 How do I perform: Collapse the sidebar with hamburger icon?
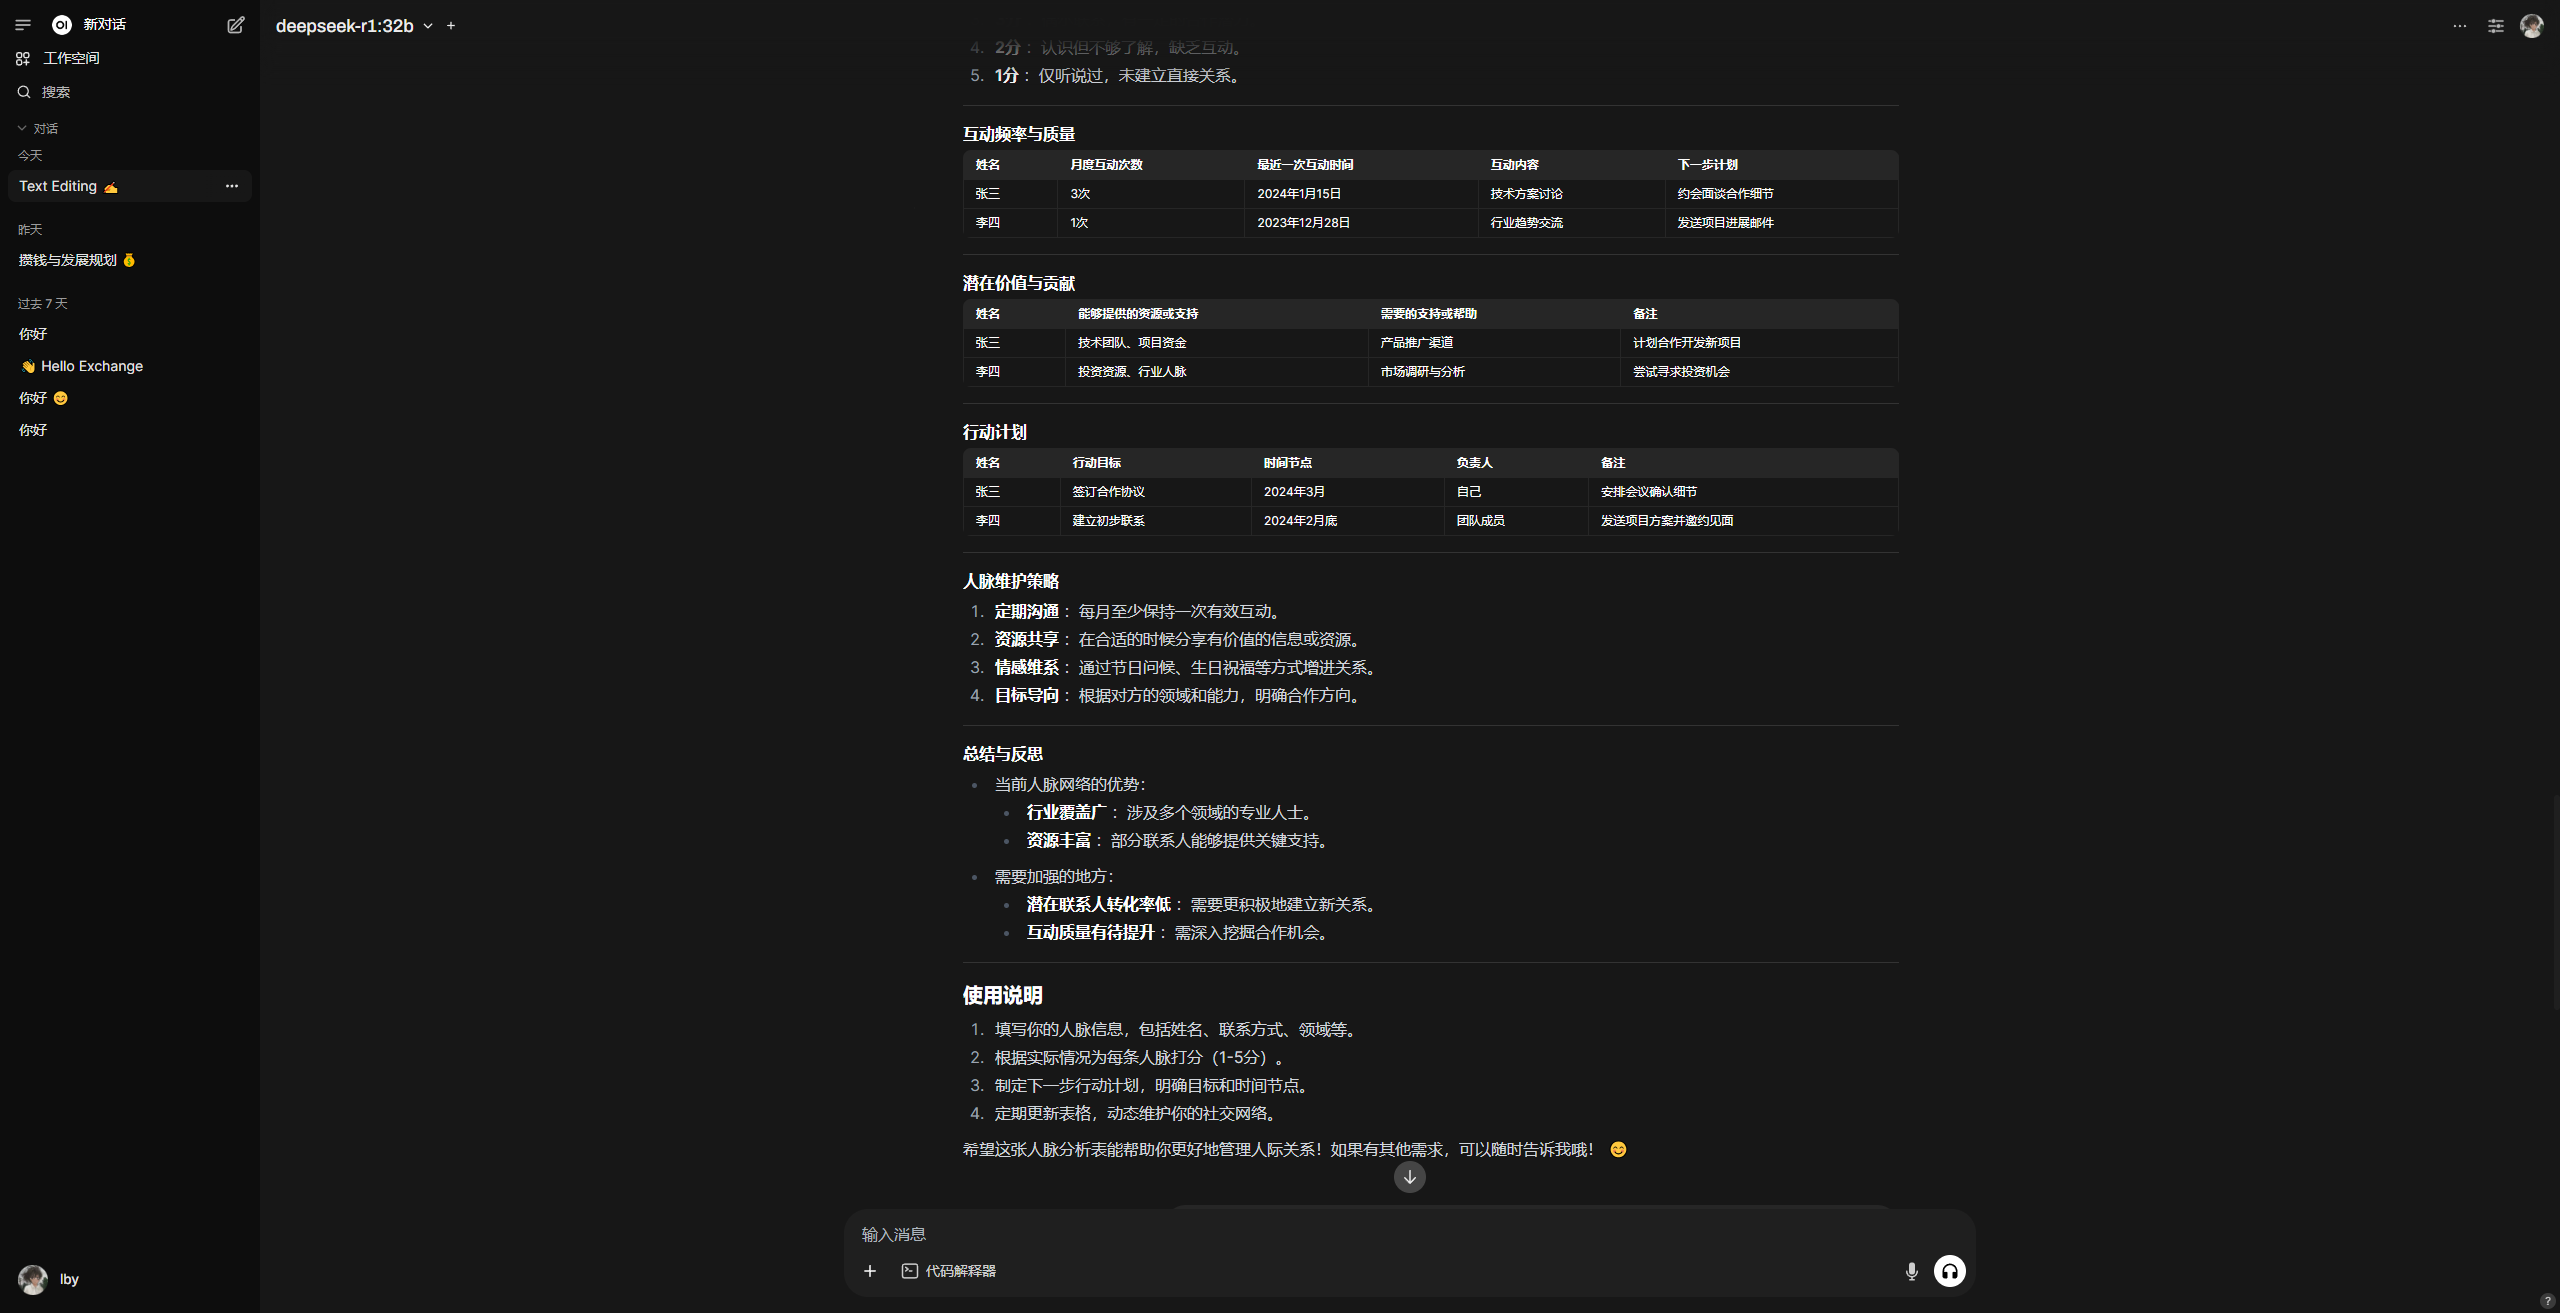(23, 25)
